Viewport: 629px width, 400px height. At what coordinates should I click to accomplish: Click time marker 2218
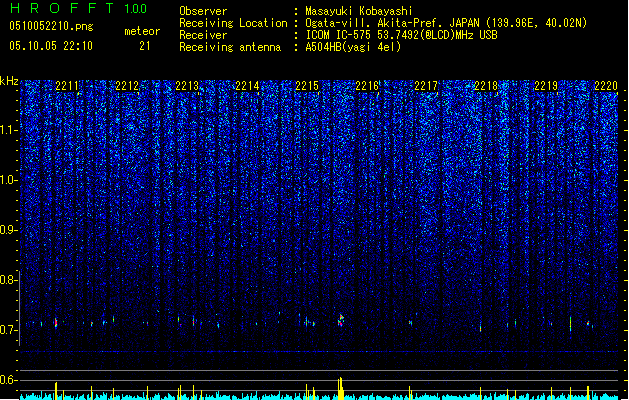coord(486,86)
